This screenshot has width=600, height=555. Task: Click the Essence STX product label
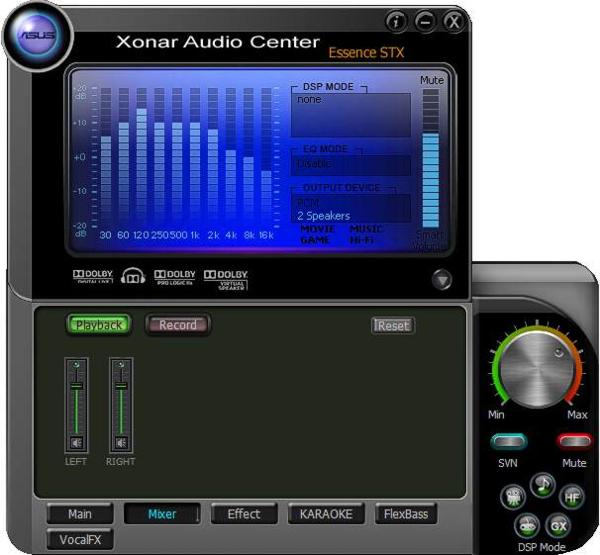[366, 53]
